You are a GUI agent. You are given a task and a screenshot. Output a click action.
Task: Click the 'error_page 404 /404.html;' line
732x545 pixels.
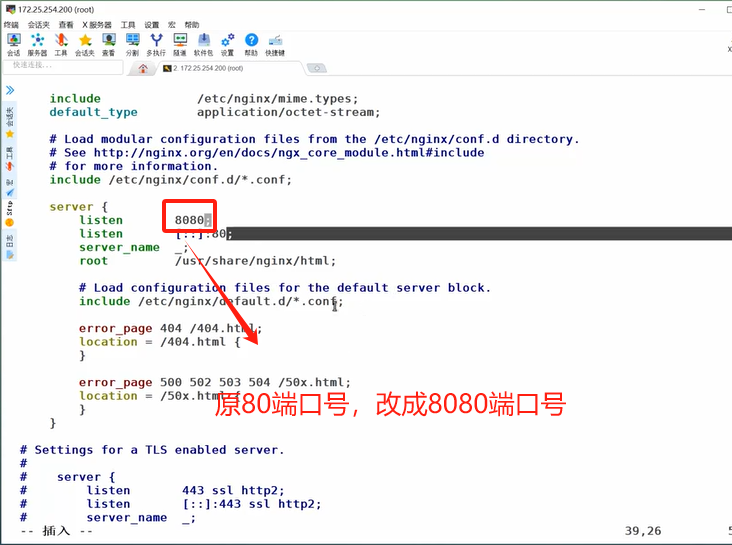coord(170,328)
